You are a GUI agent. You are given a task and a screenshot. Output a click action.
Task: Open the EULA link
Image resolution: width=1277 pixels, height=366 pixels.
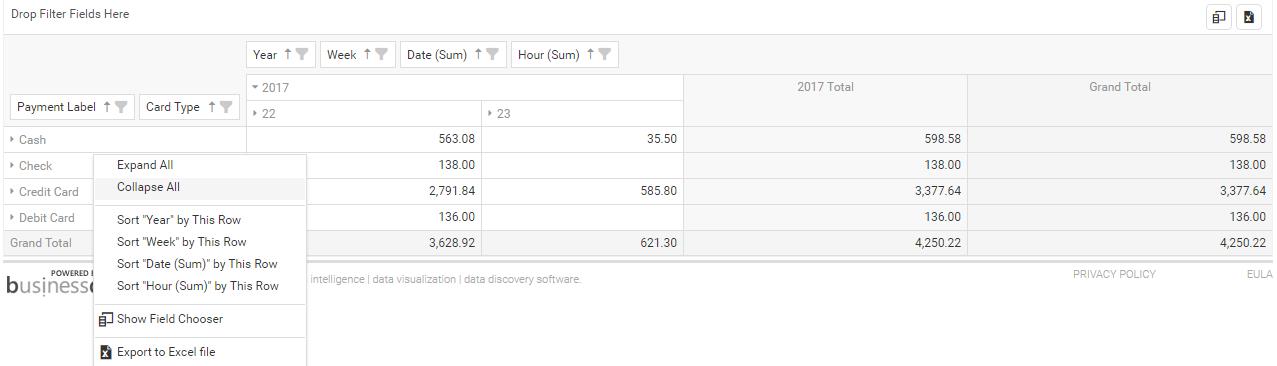click(1259, 274)
